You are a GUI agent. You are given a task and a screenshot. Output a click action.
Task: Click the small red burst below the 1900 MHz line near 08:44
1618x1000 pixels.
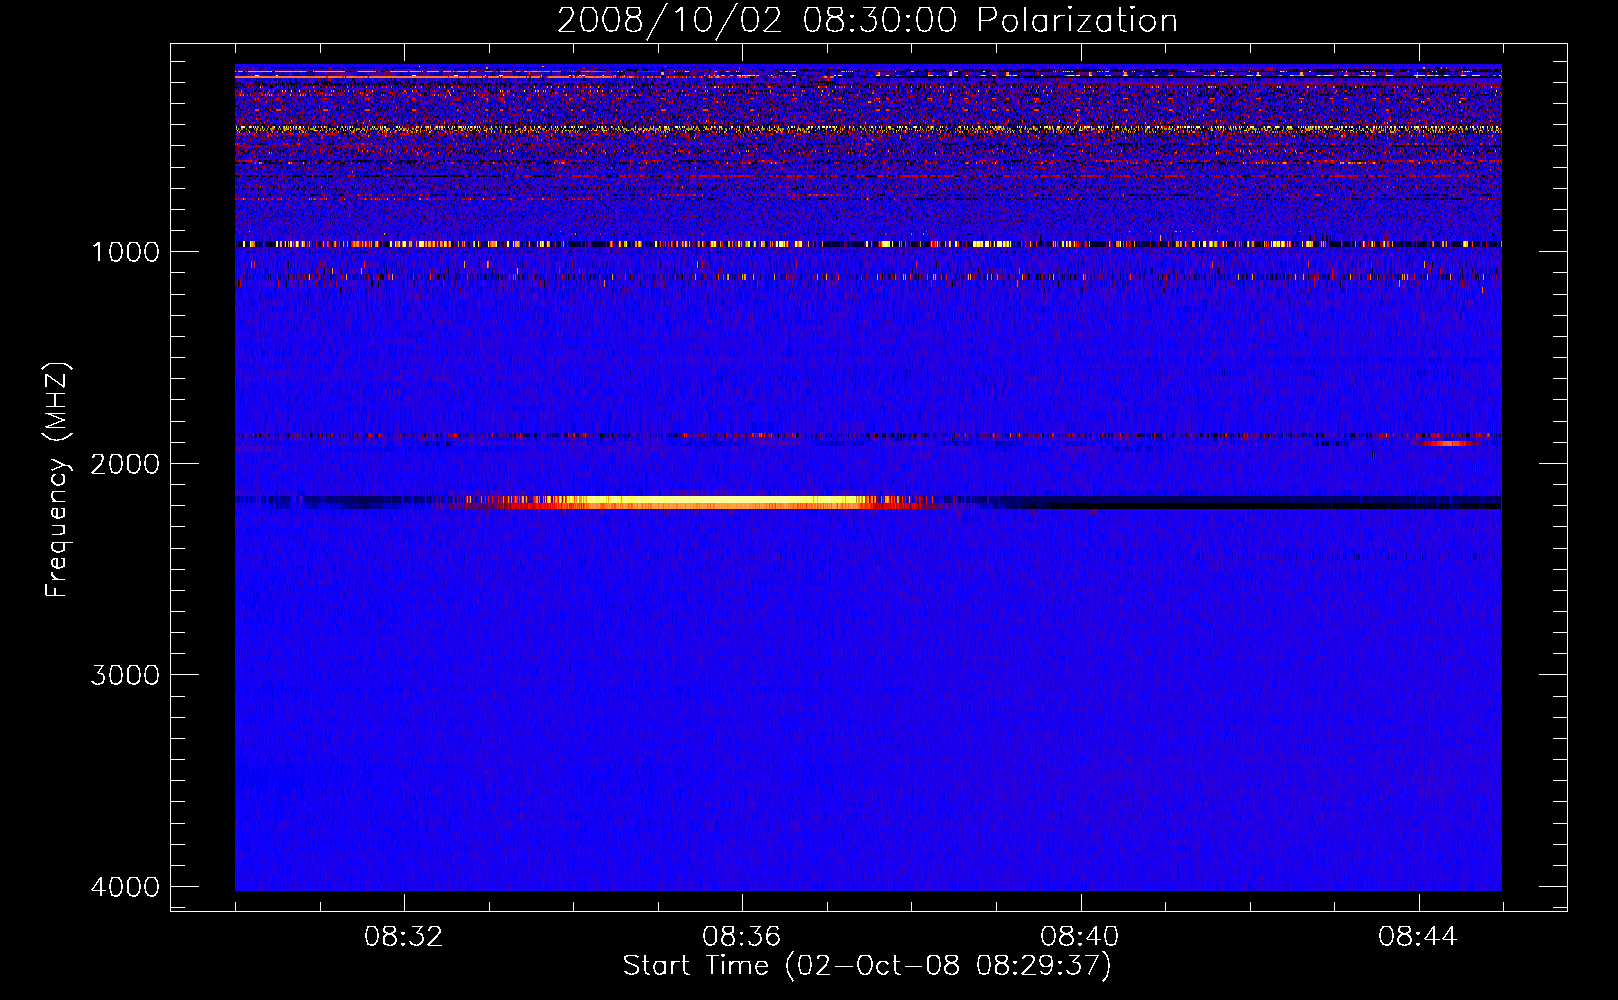[1446, 442]
